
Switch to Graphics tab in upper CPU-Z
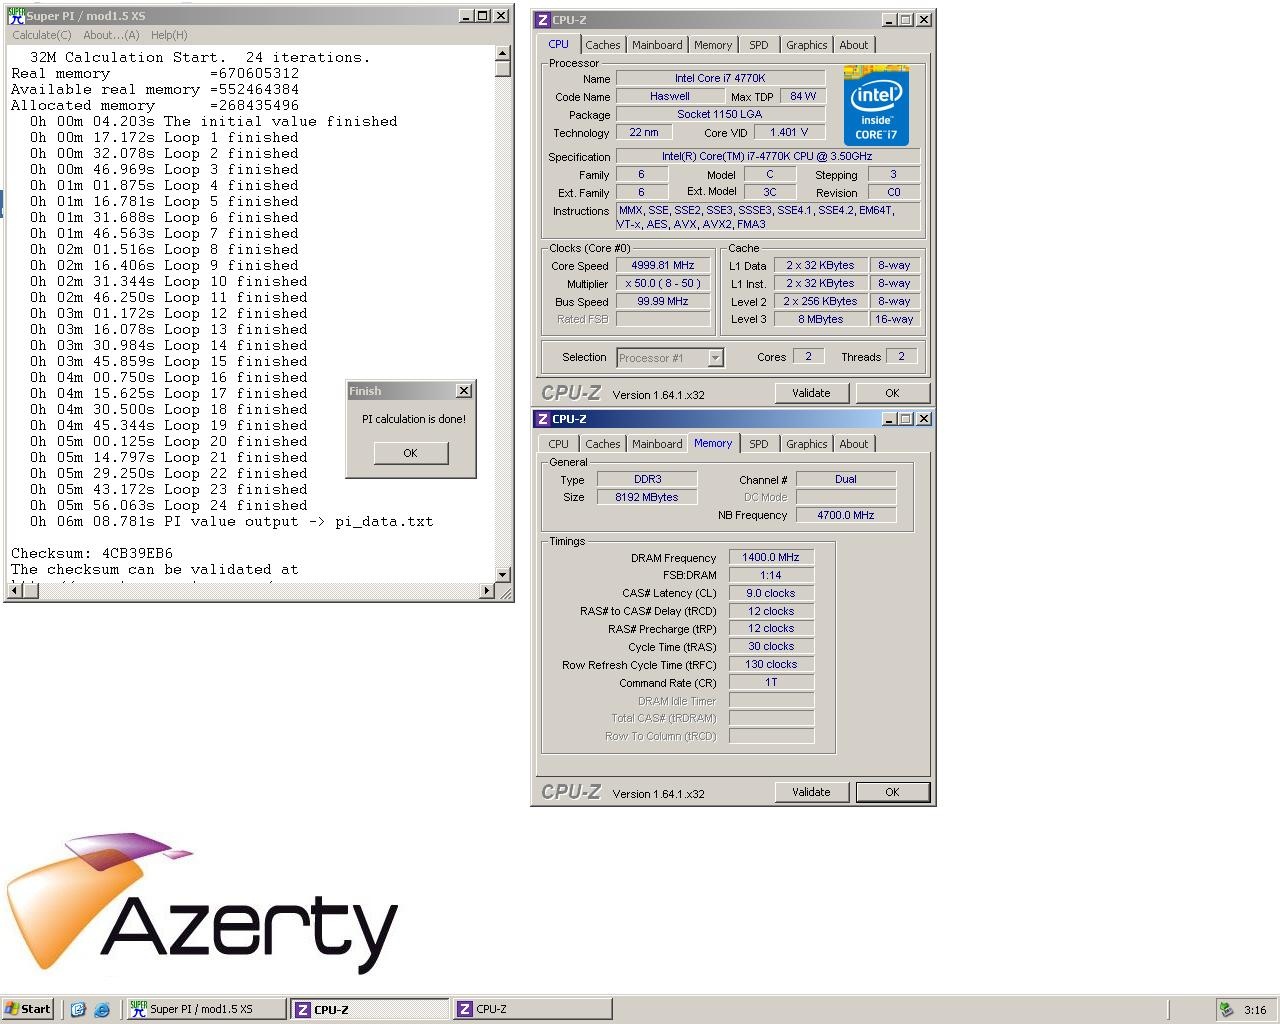coord(806,45)
